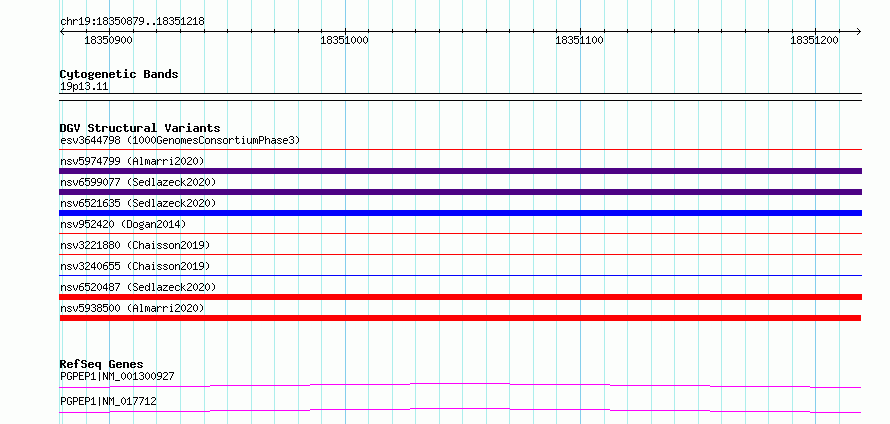Viewport: 890px width, 424px height.
Task: Click the purple bar under nsv5974799
Action: coord(460,171)
